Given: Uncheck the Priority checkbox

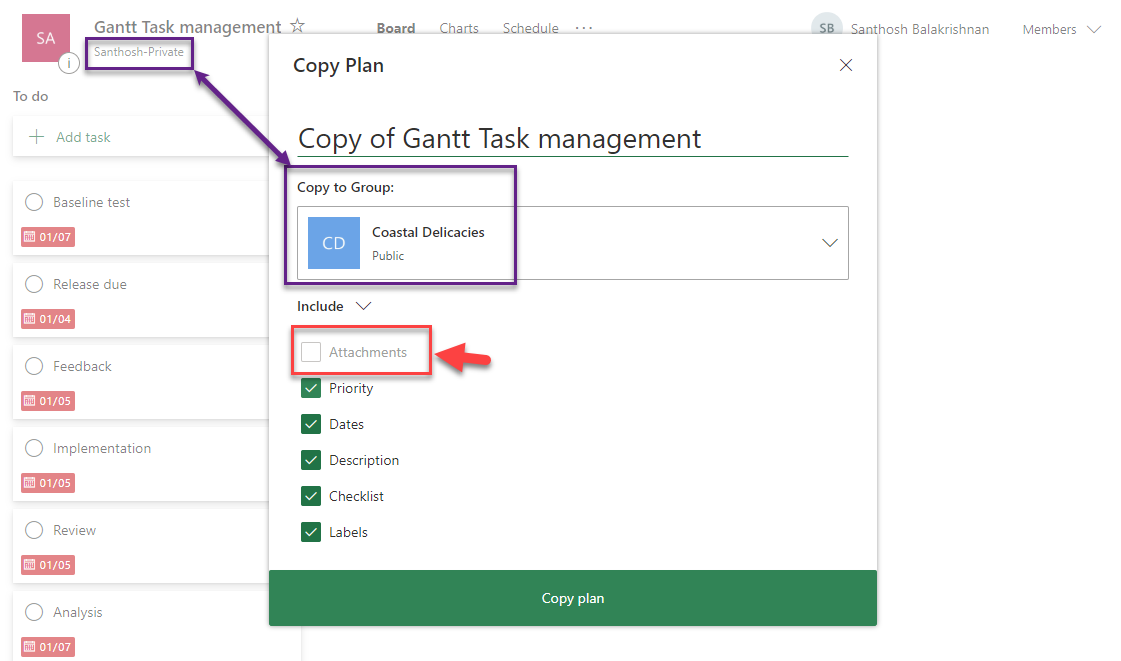Looking at the screenshot, I should 311,388.
